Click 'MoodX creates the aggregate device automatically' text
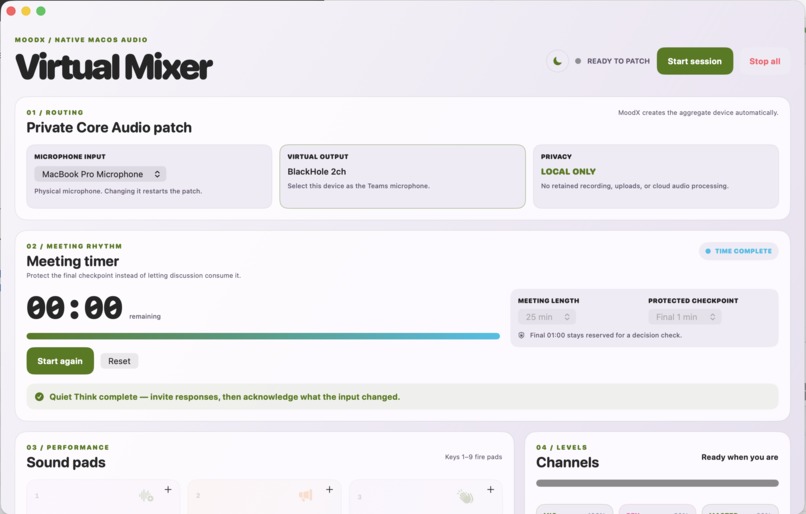 coord(698,113)
